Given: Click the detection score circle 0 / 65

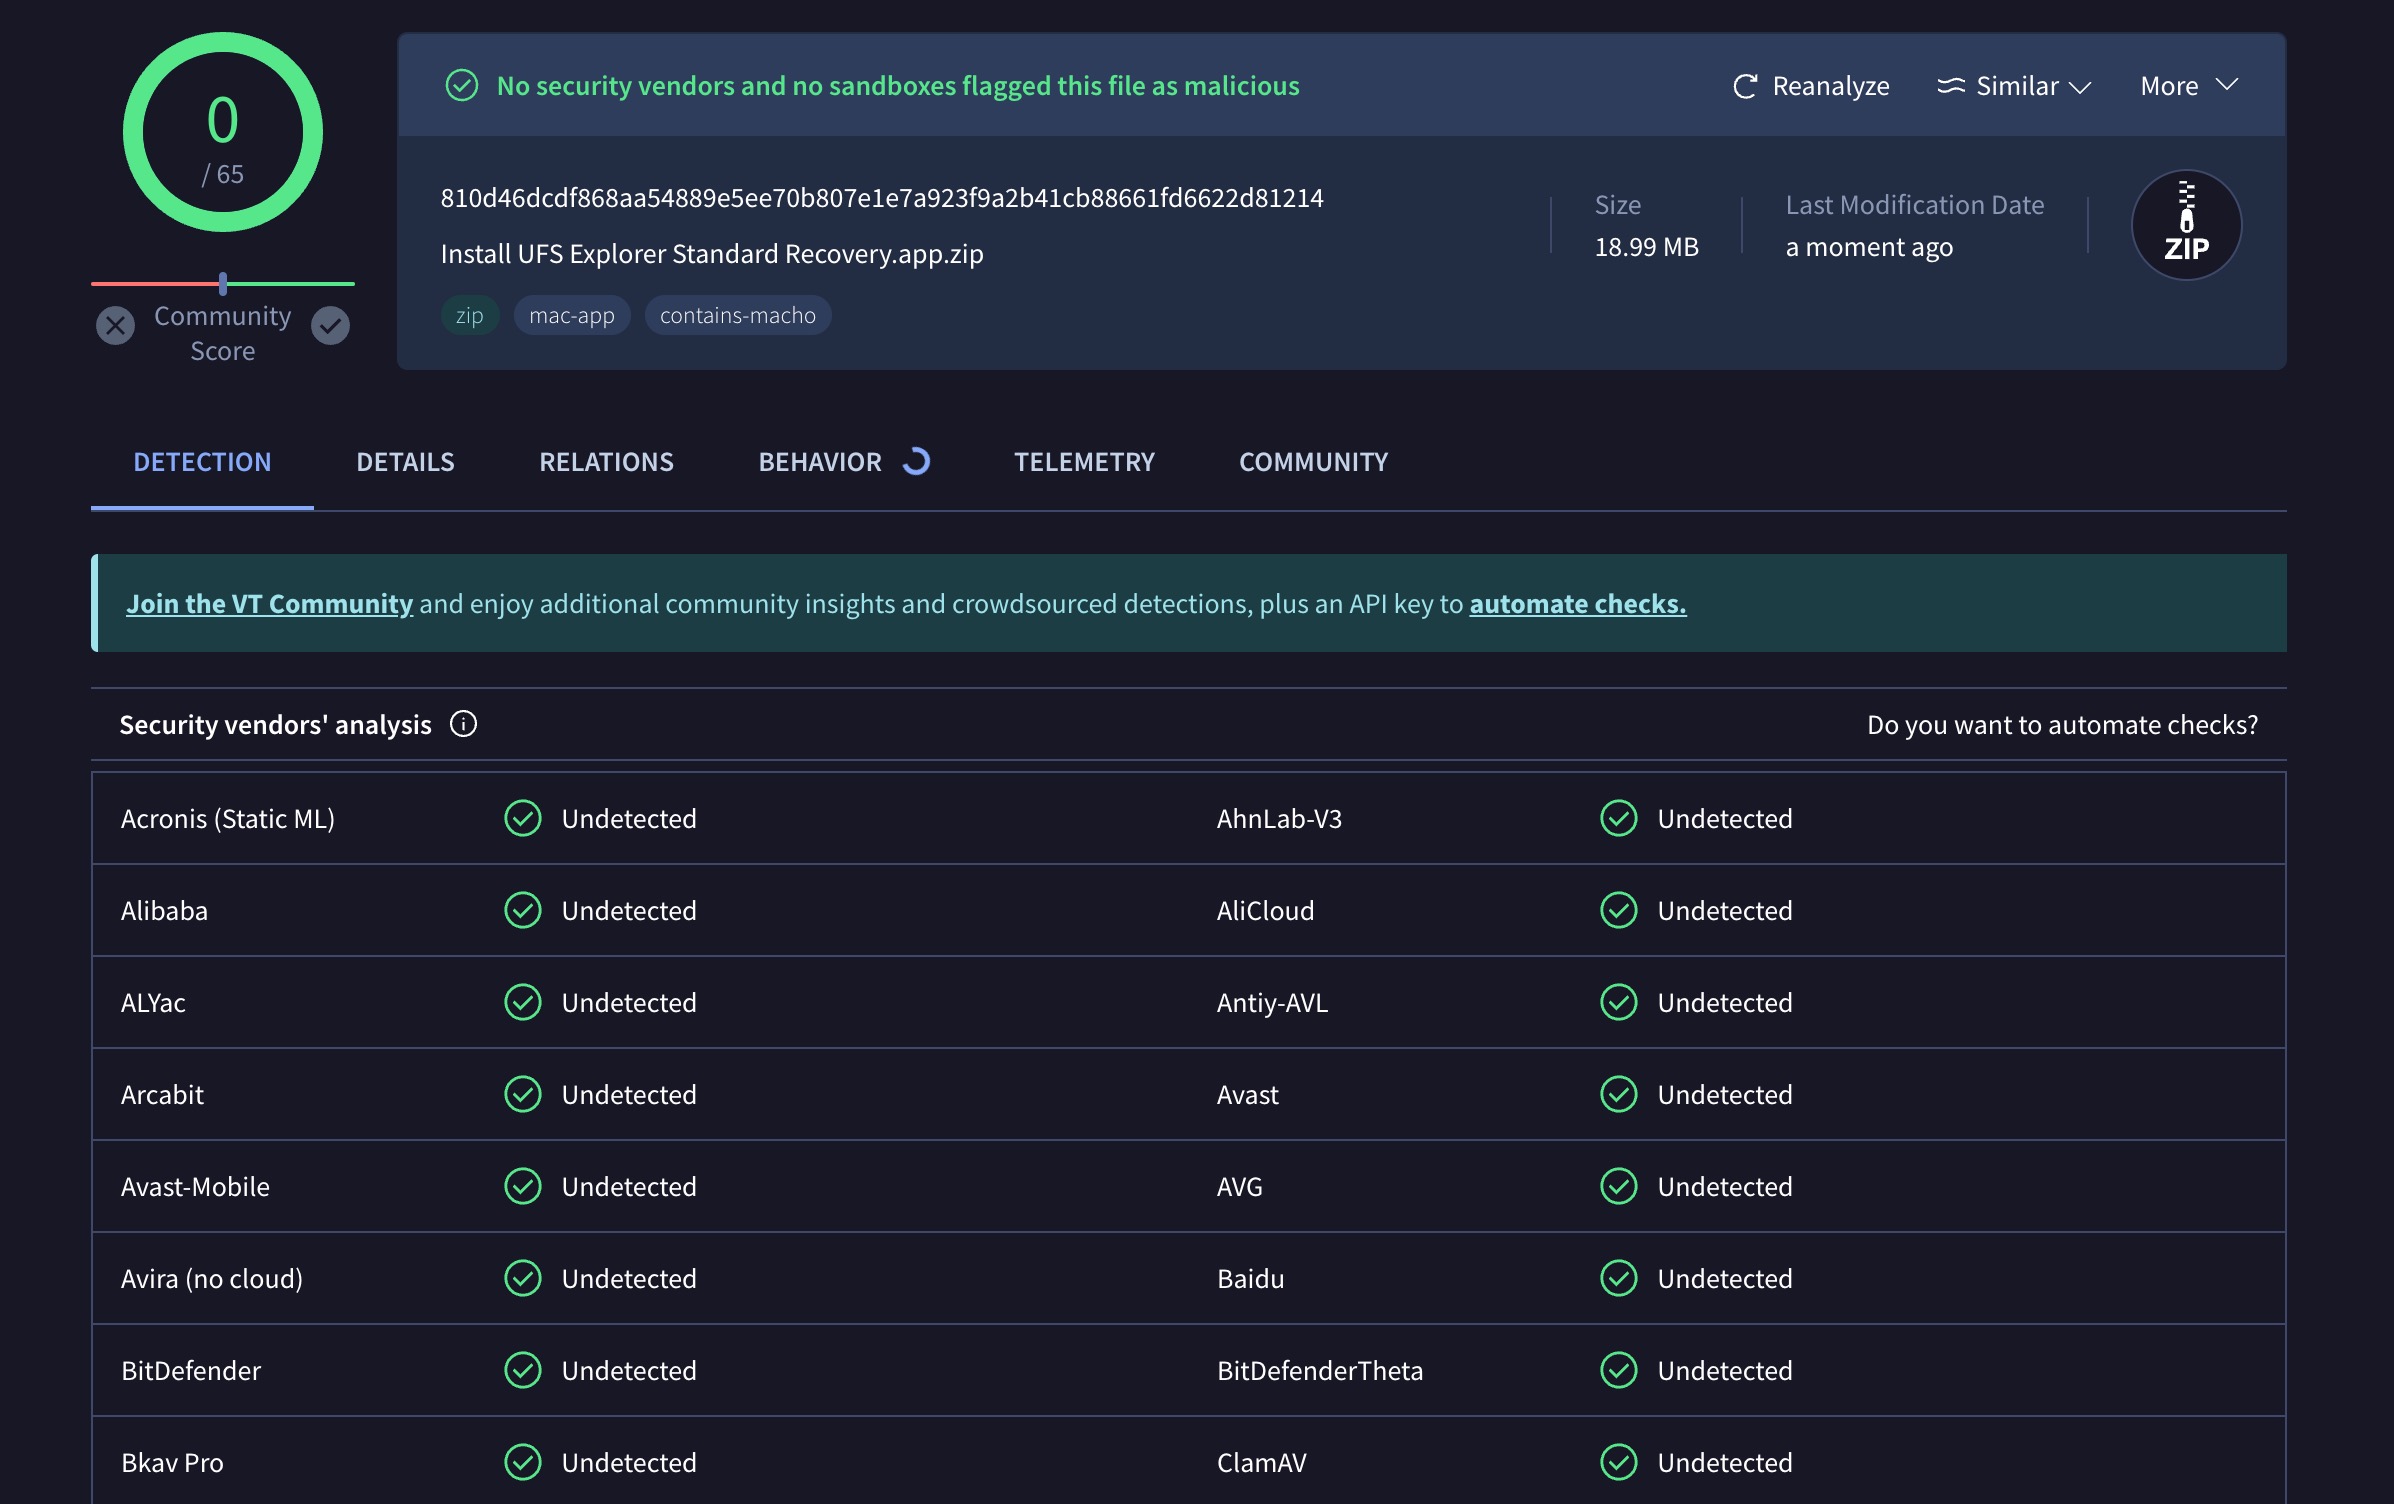Looking at the screenshot, I should tap(222, 132).
